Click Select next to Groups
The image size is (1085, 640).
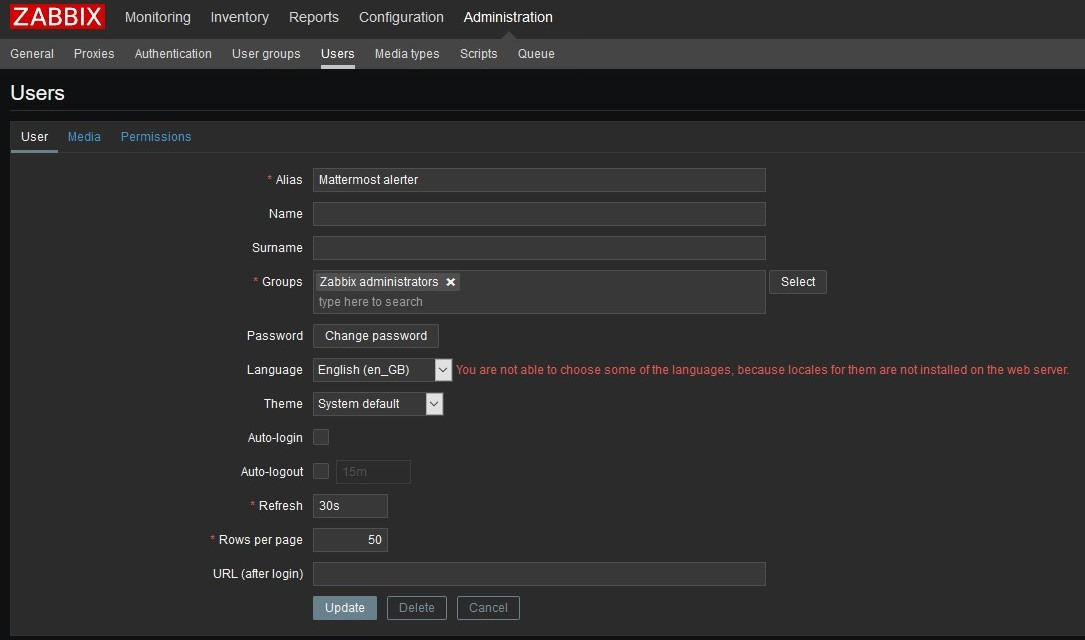797,282
